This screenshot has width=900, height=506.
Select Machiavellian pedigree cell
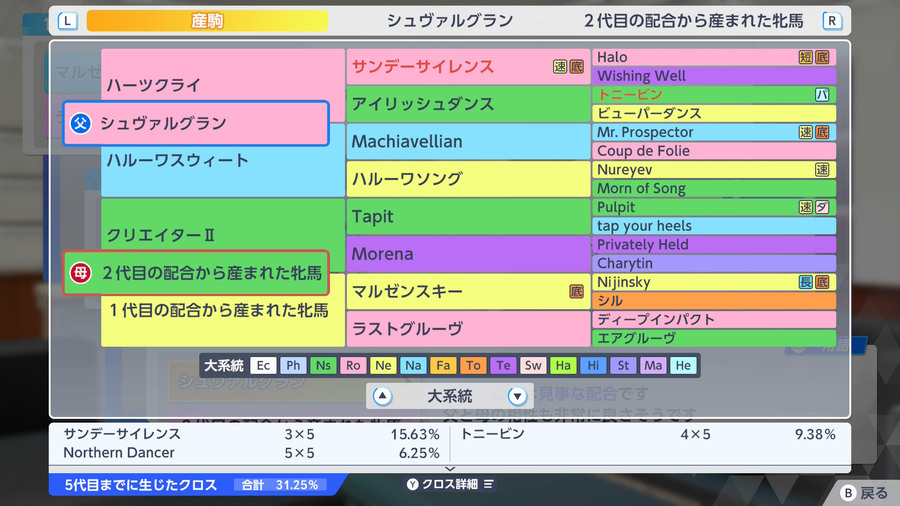click(x=468, y=141)
